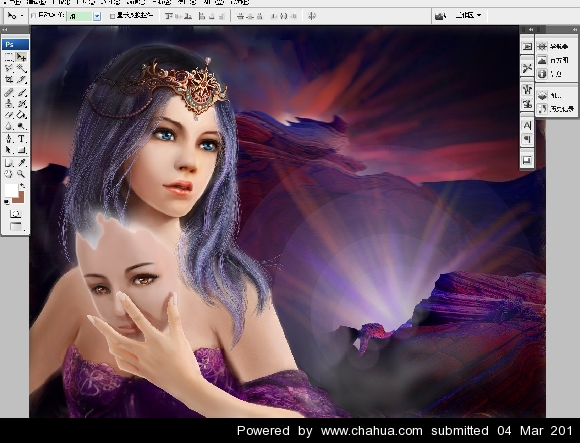Select the Pen tool

[9, 139]
